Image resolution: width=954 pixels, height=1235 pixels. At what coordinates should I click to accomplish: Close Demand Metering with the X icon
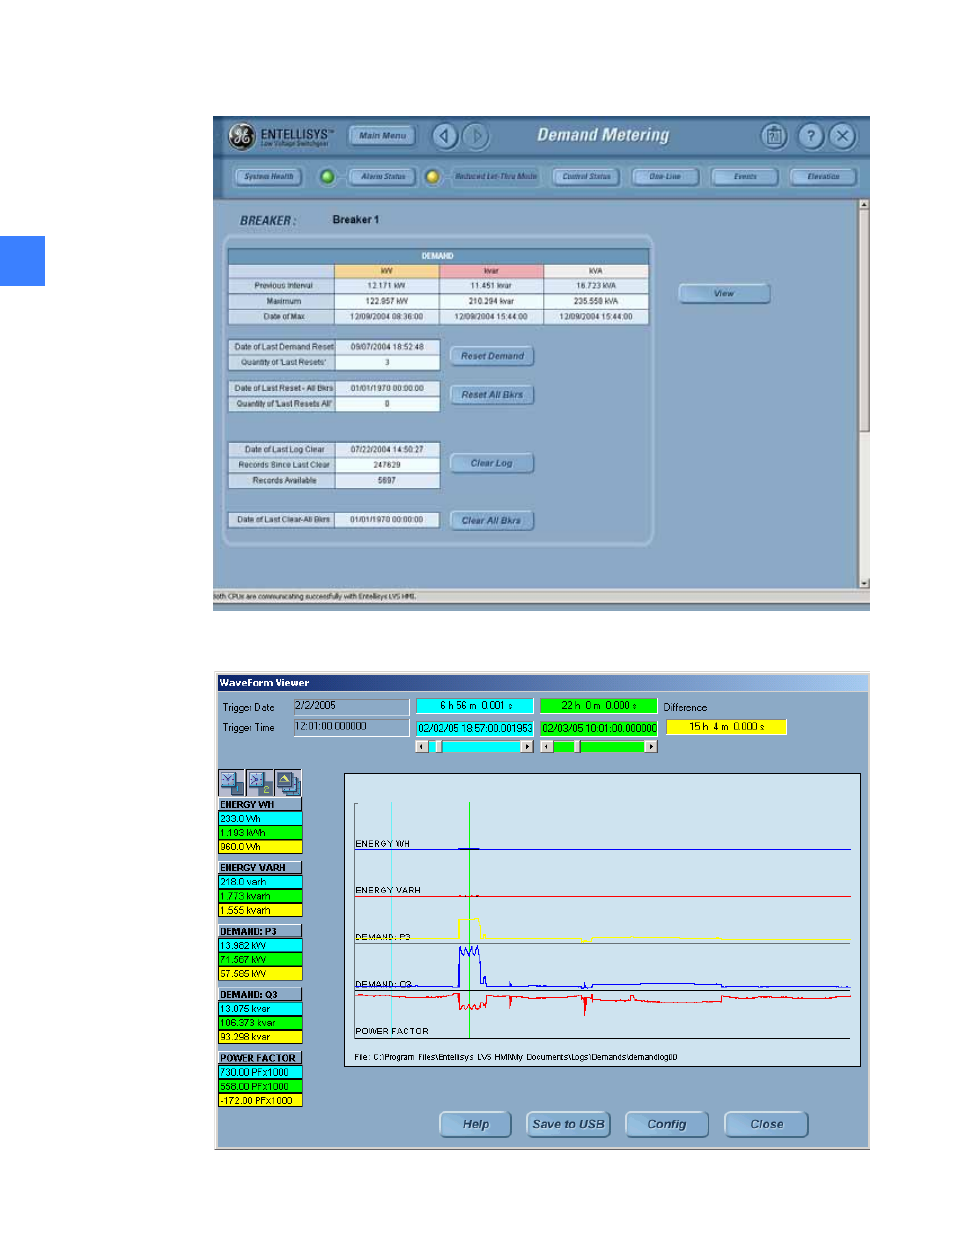tap(843, 136)
